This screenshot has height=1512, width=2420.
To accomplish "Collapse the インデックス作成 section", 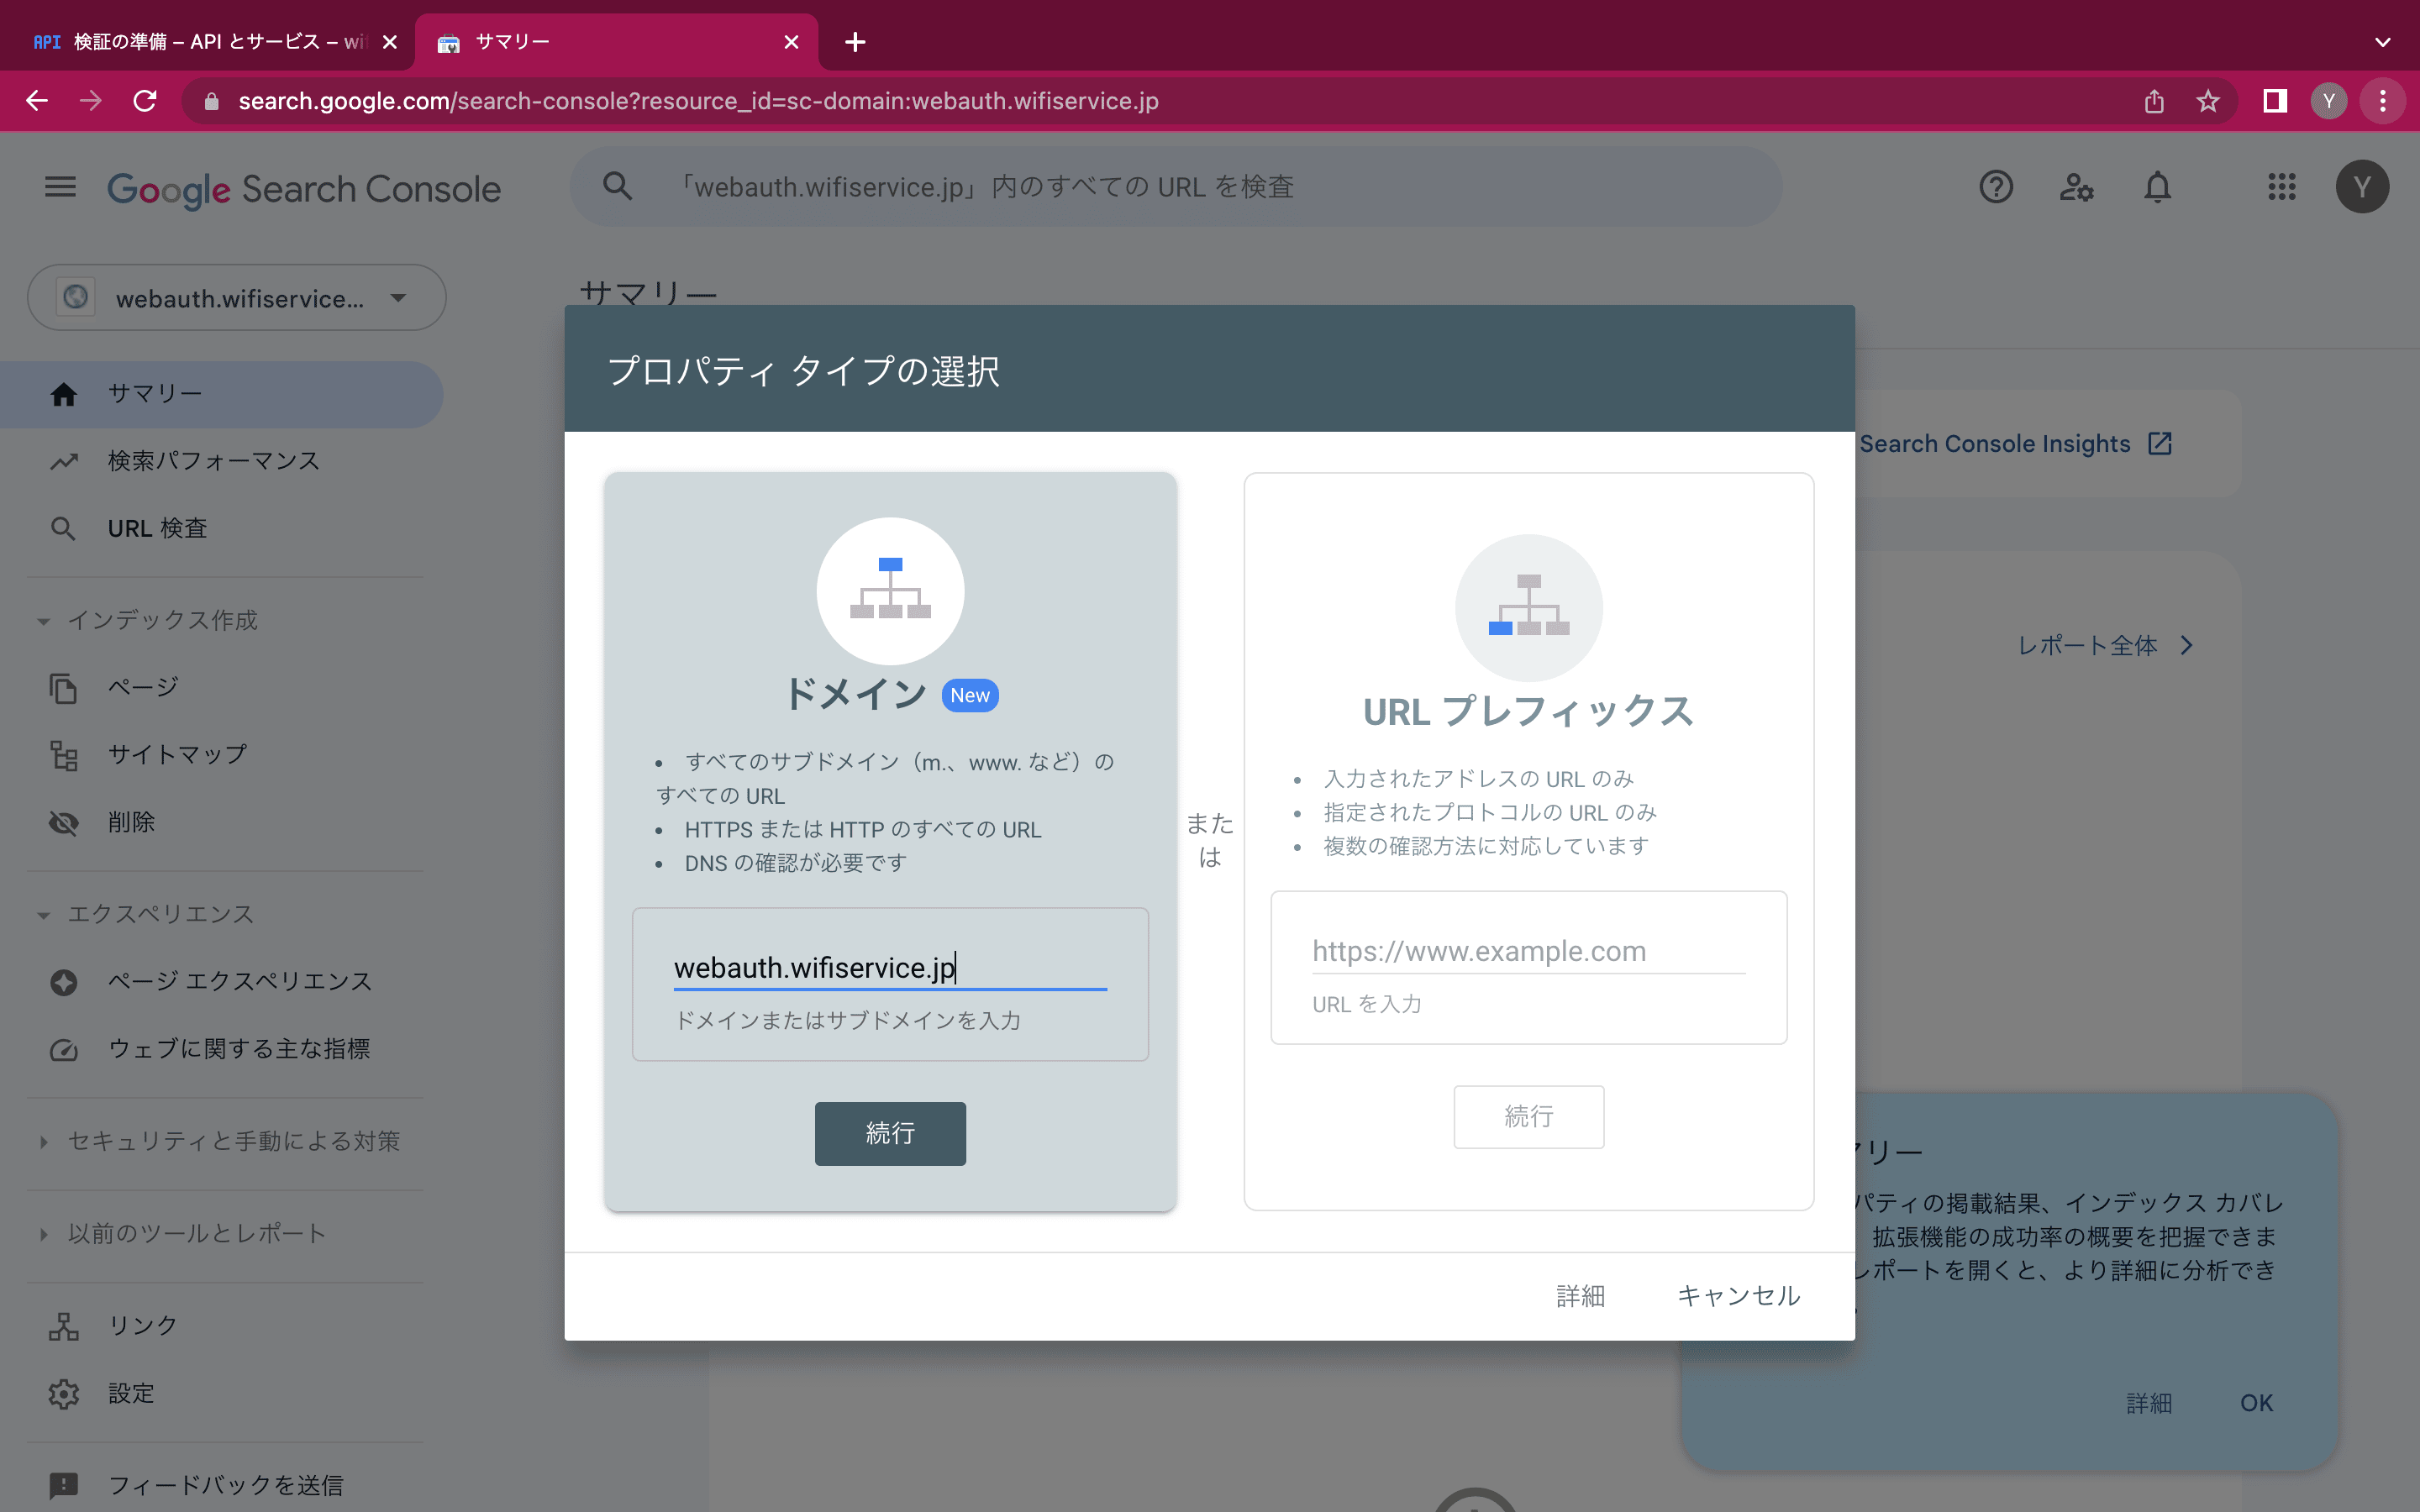I will pos(43,621).
